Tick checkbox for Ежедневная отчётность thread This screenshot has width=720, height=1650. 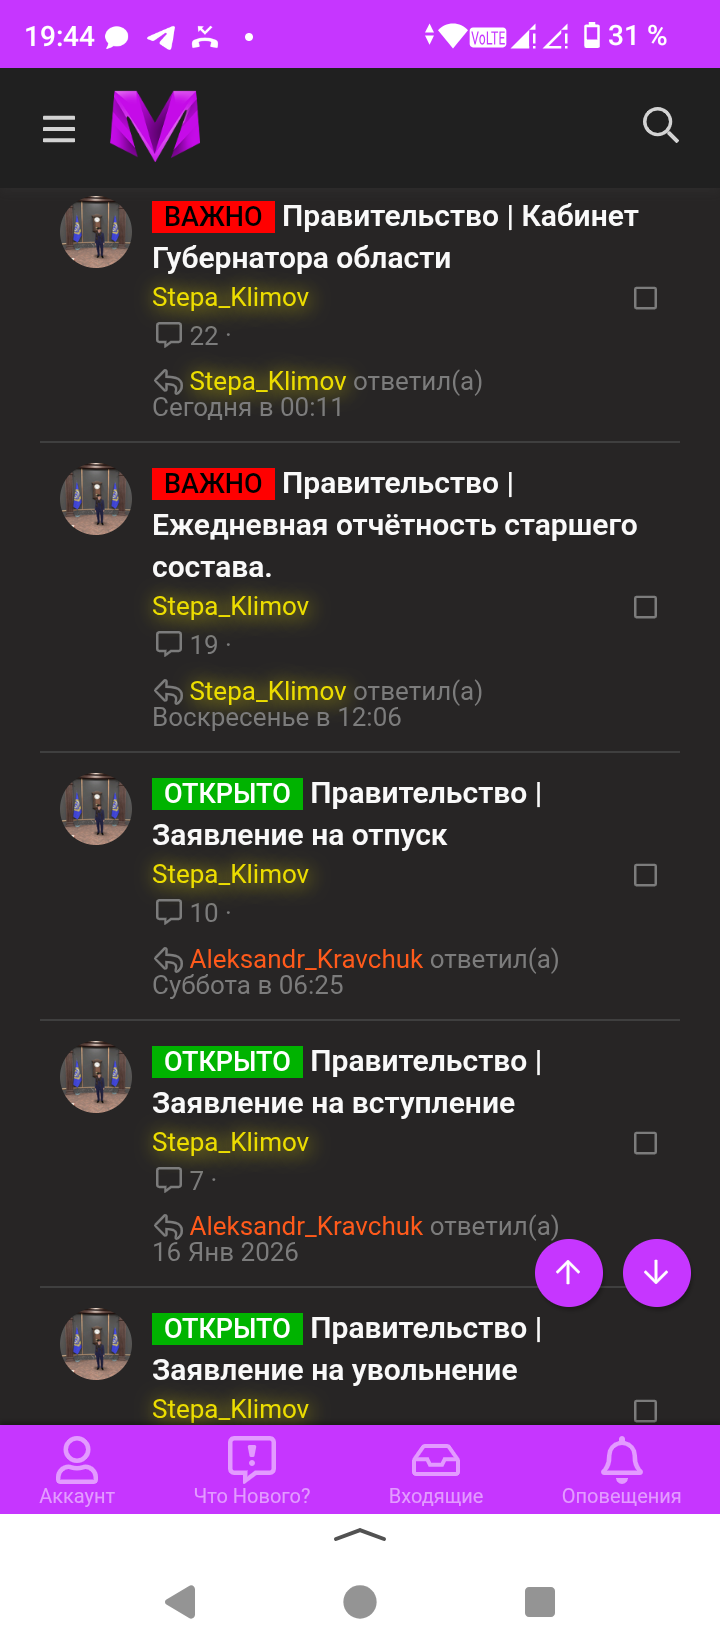tap(646, 607)
